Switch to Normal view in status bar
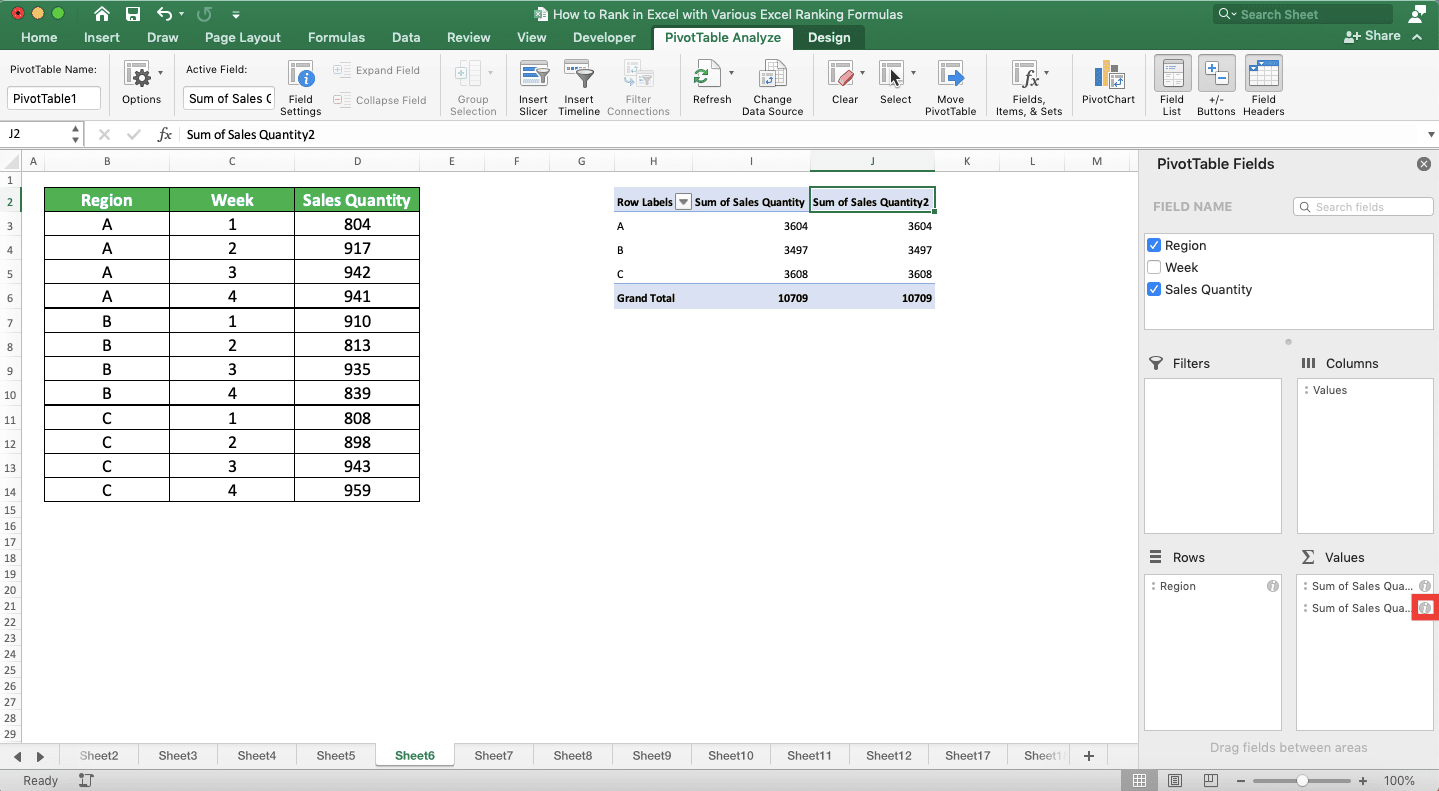Viewport: 1439px width, 791px height. point(1139,780)
